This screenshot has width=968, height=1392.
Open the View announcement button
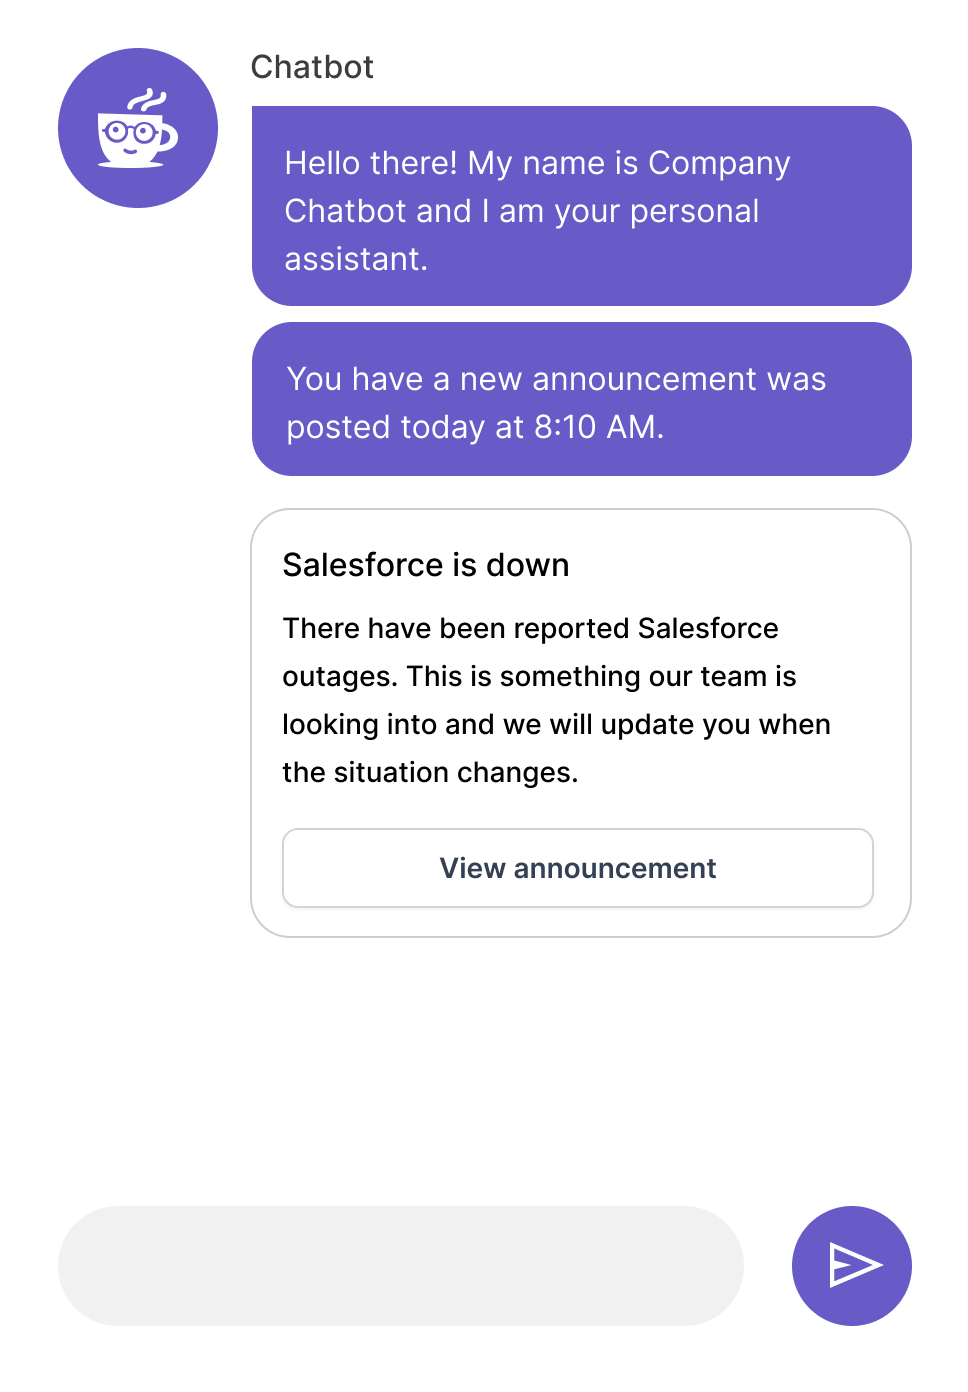tap(577, 868)
